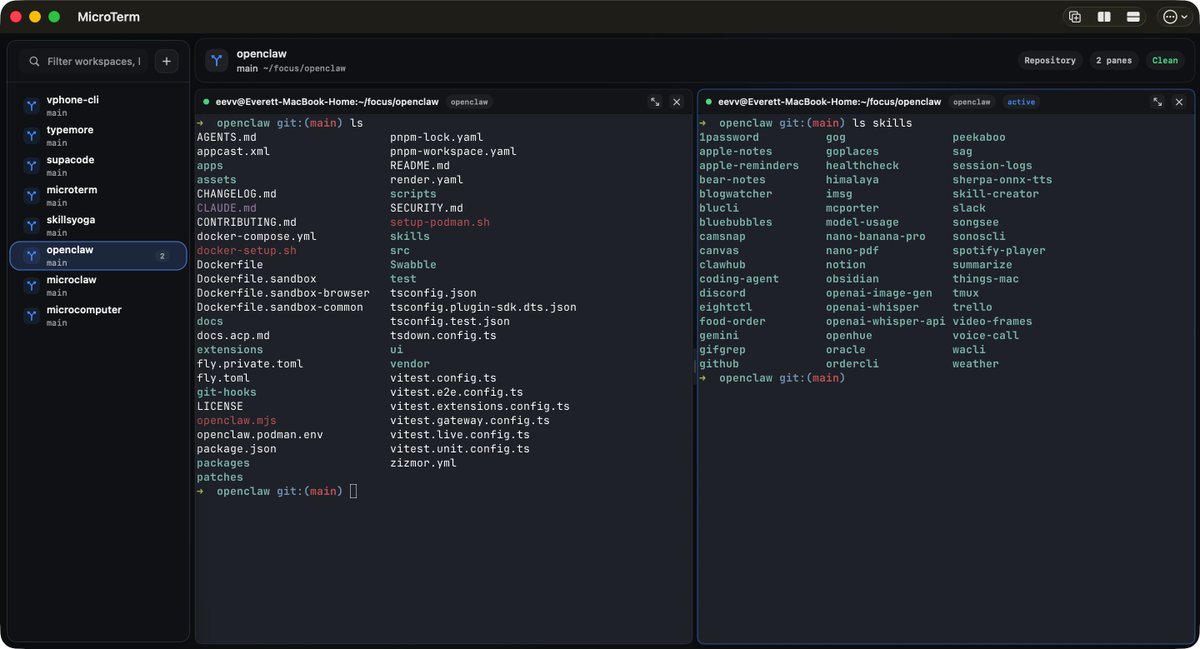
Task: Click zizmor.yml in the listing
Action: pyautogui.click(x=423, y=463)
